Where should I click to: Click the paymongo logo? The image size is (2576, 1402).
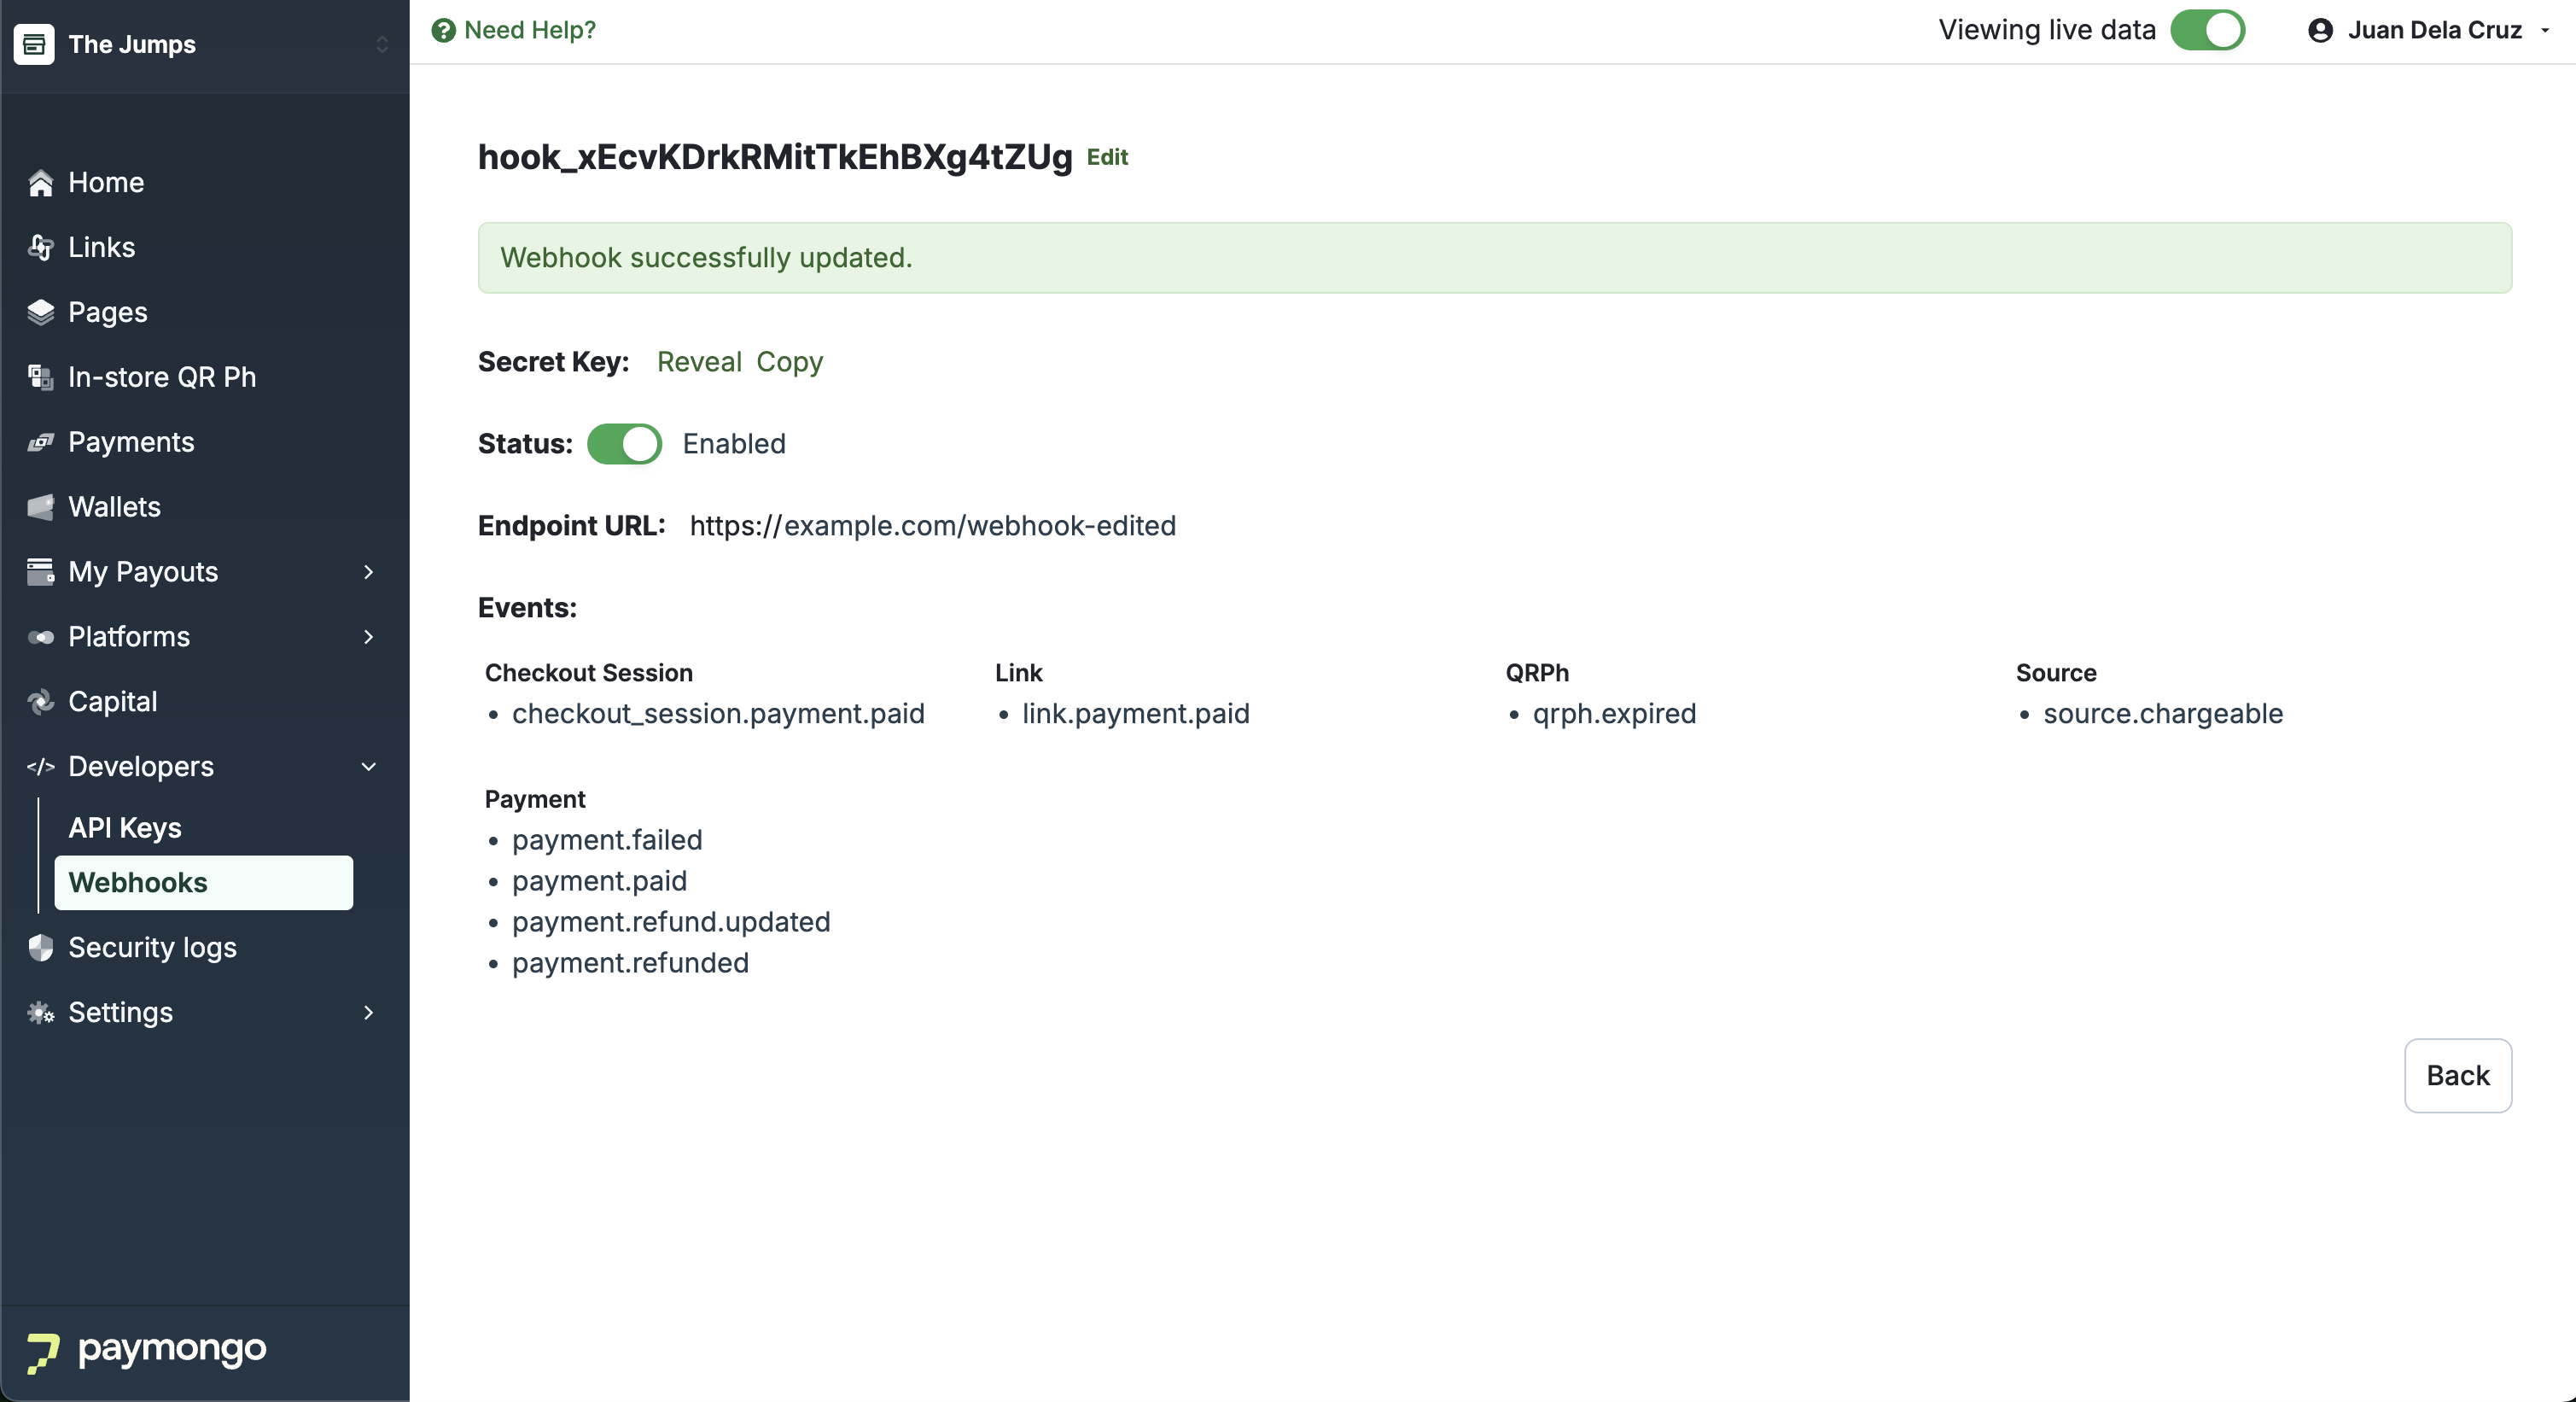[x=146, y=1351]
